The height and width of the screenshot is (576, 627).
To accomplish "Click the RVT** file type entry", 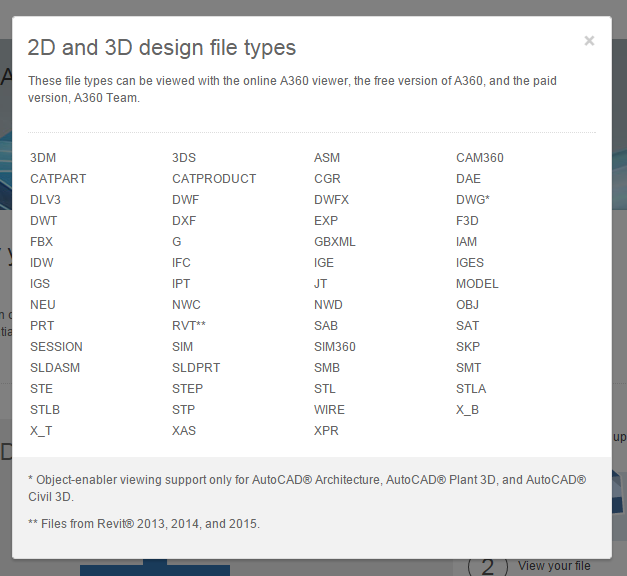I will (189, 326).
